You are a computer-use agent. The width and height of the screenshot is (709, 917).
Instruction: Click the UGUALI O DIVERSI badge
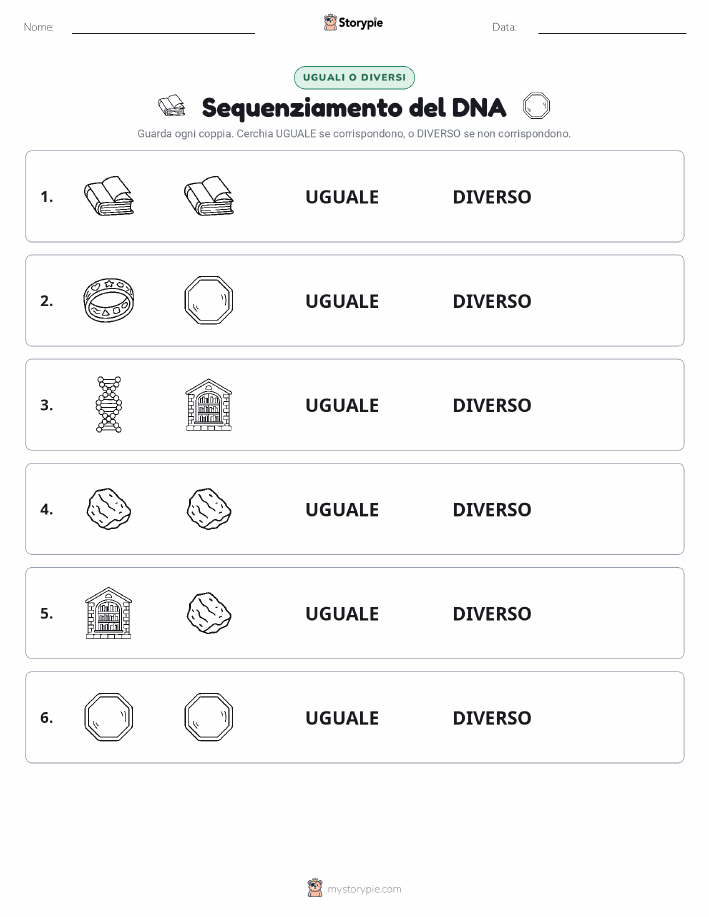[354, 77]
